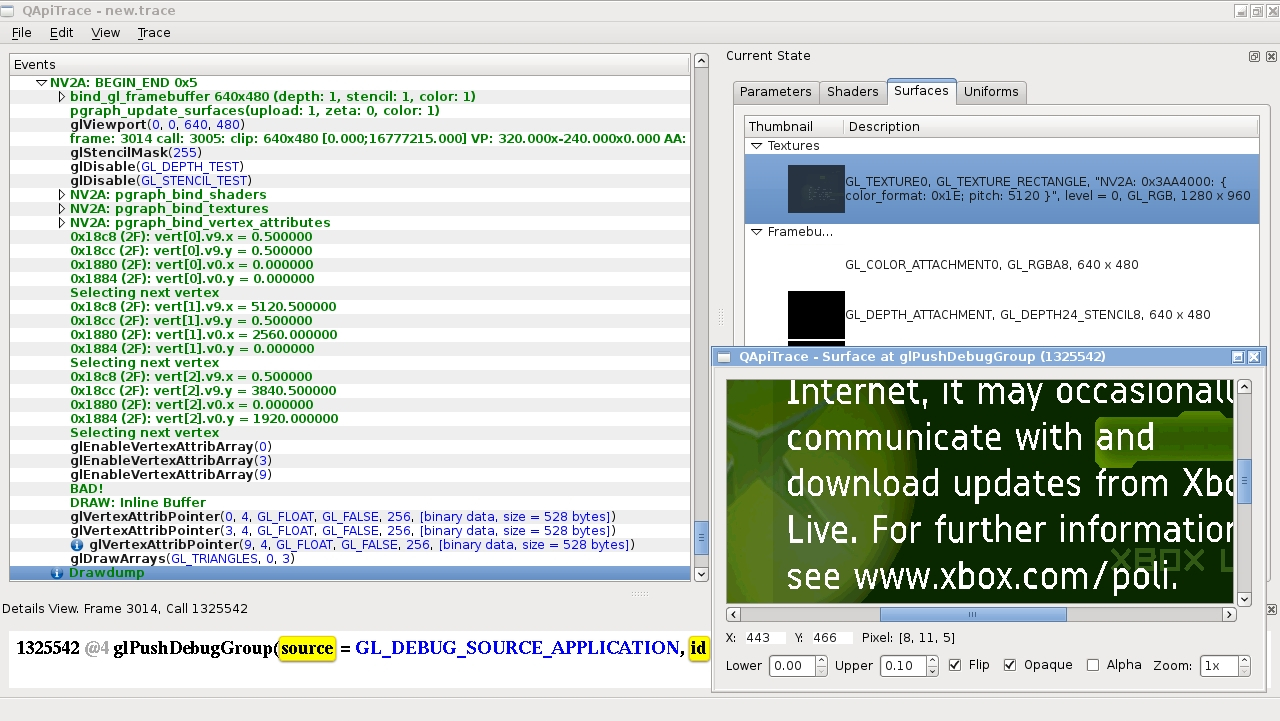This screenshot has width=1280, height=721.
Task: Decrease the Upper value with down arrow
Action: point(932,671)
